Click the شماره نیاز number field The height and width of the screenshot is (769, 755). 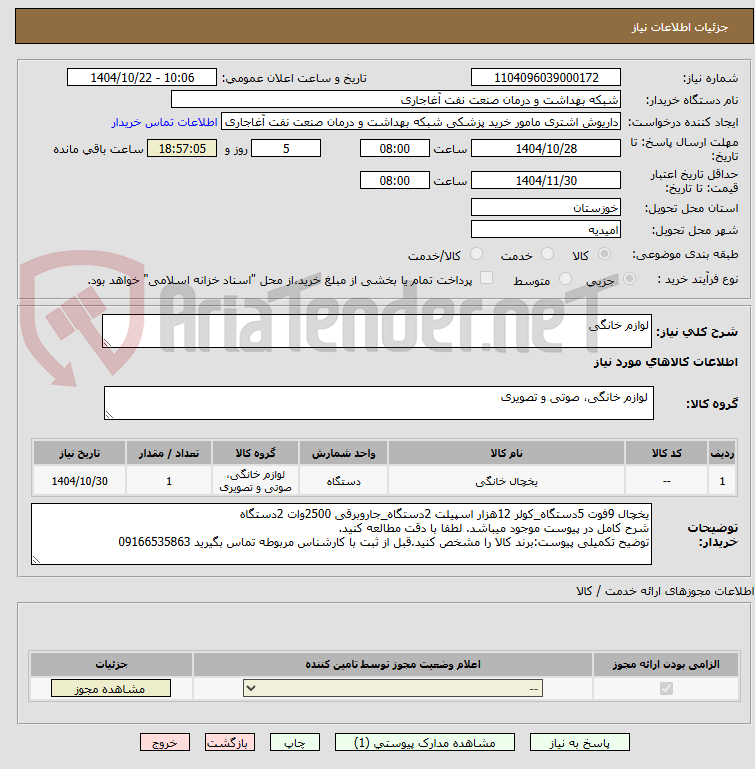point(546,77)
